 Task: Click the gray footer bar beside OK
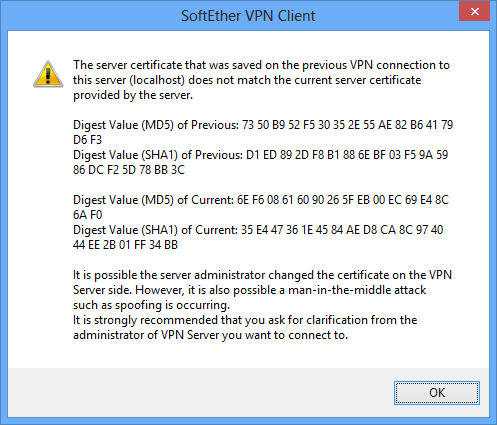coord(200,392)
